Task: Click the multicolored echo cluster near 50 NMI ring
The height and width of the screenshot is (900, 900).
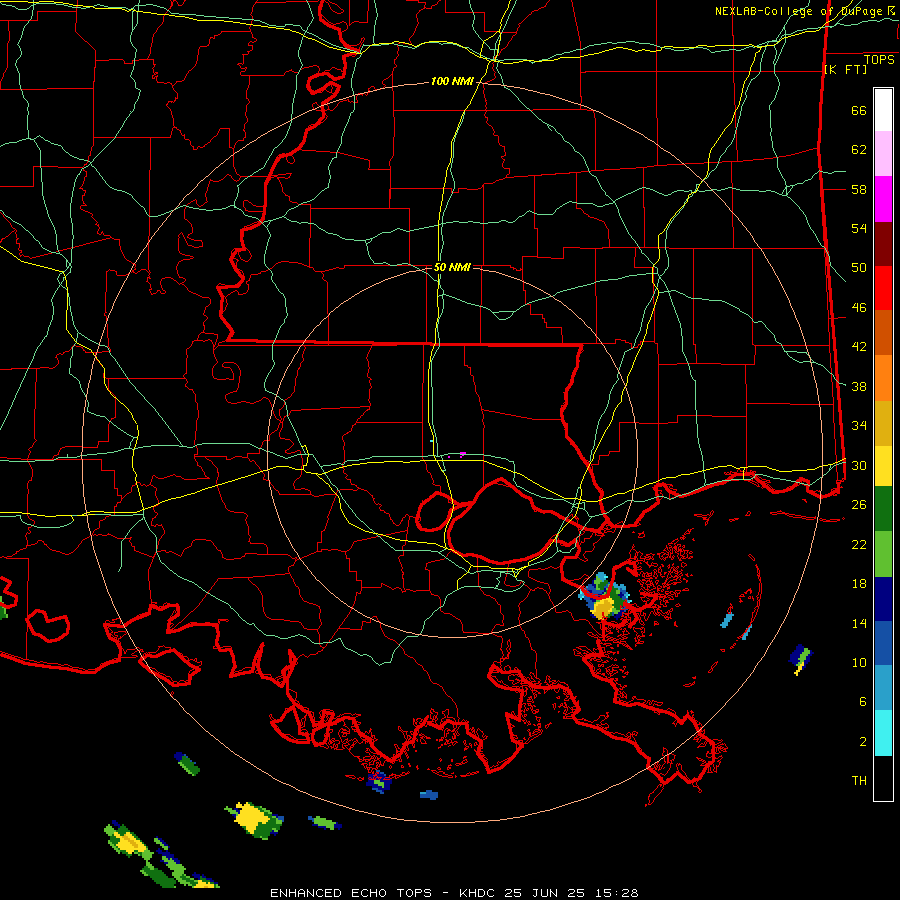Action: (x=604, y=597)
